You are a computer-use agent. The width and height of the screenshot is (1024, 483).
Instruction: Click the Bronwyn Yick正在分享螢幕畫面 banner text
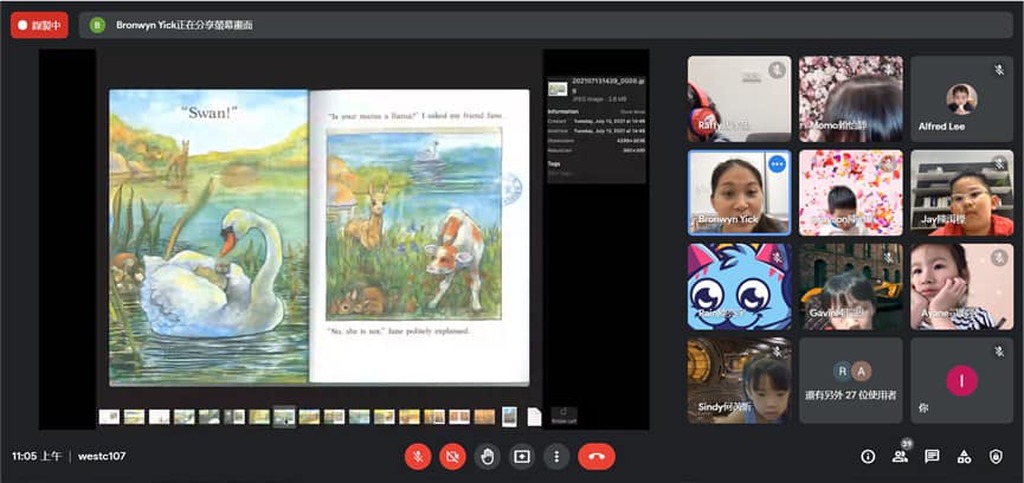point(184,25)
